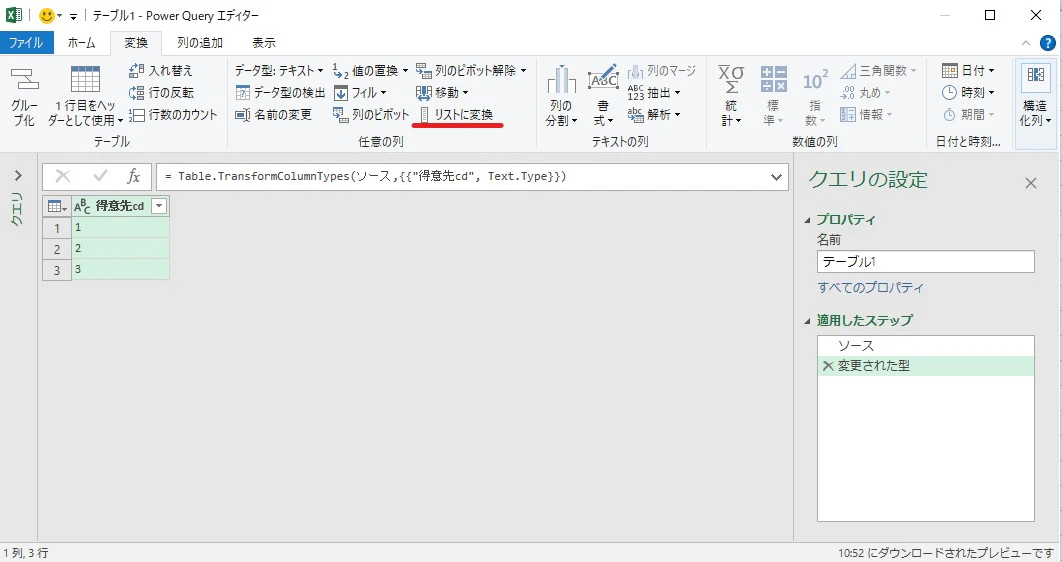Click すべてのプロパティ link
Image resolution: width=1062 pixels, height=562 pixels.
pos(870,287)
